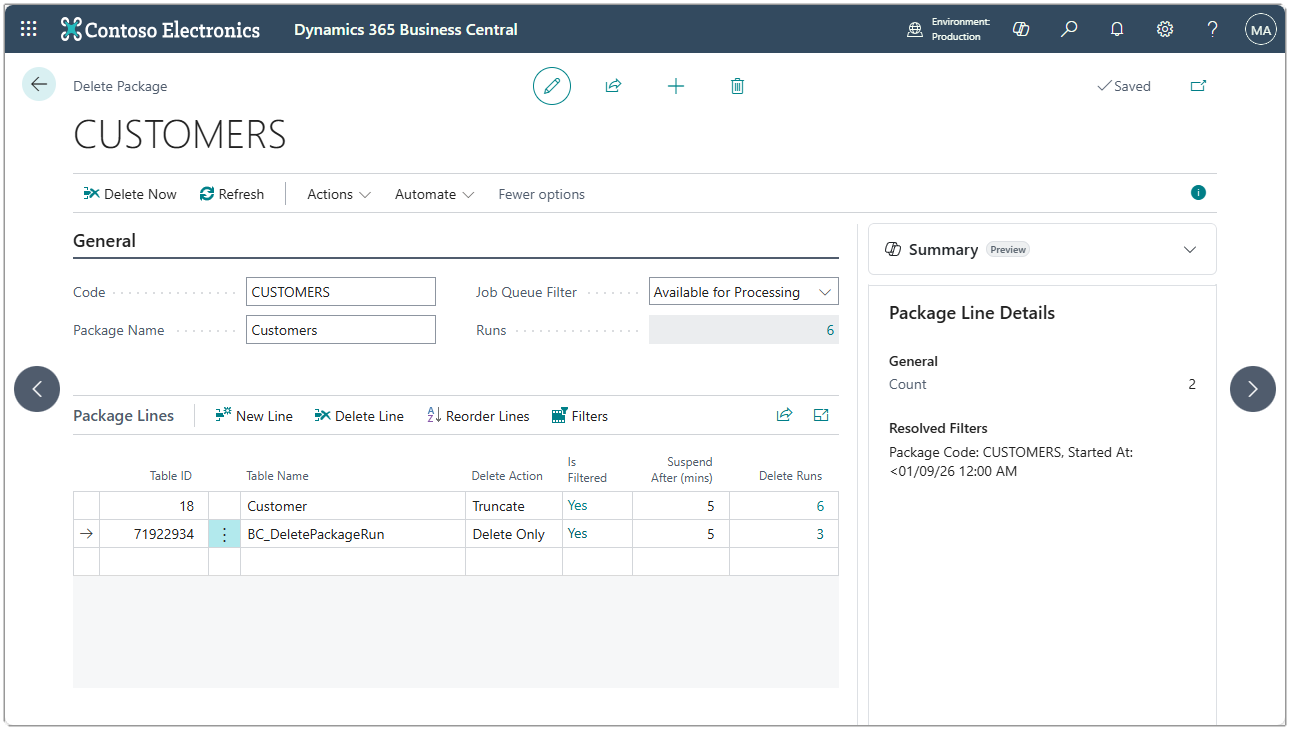1290x730 pixels.
Task: Open the app launcher grid icon
Action: [29, 29]
